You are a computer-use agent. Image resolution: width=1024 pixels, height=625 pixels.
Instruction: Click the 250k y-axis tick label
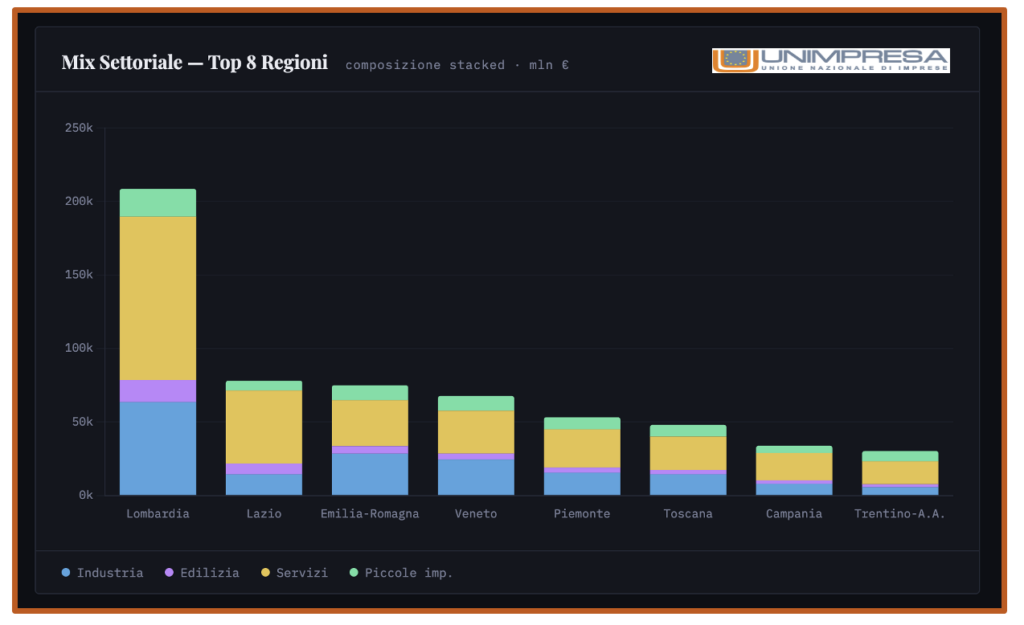coord(79,128)
